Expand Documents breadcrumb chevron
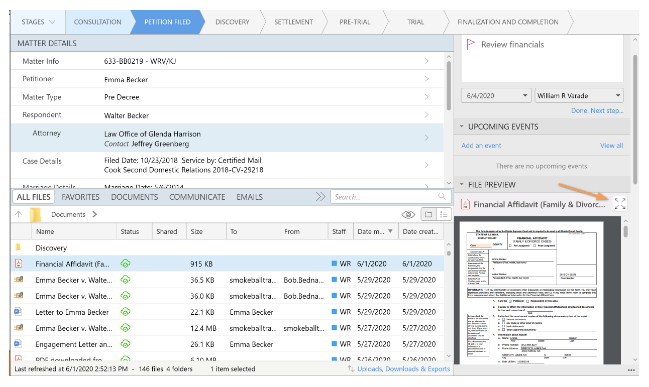The image size is (649, 387). 95,214
